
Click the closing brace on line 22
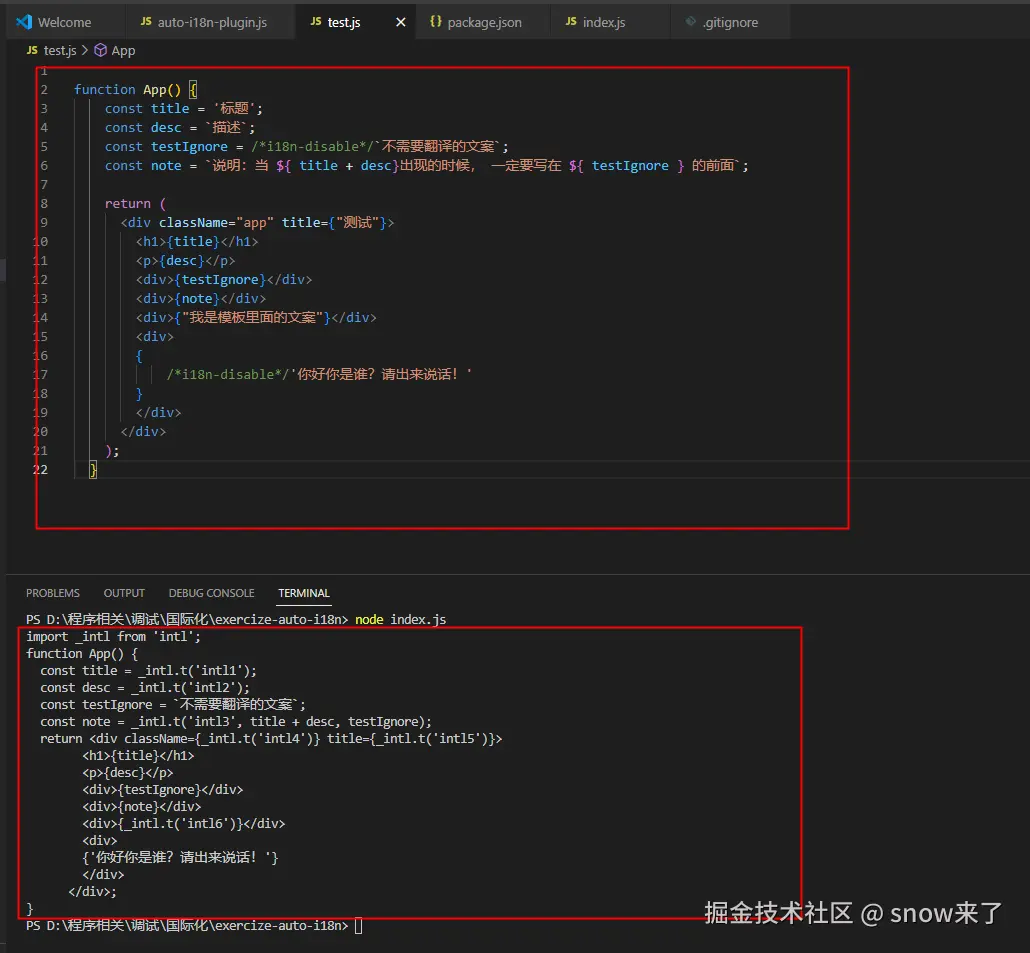93,470
